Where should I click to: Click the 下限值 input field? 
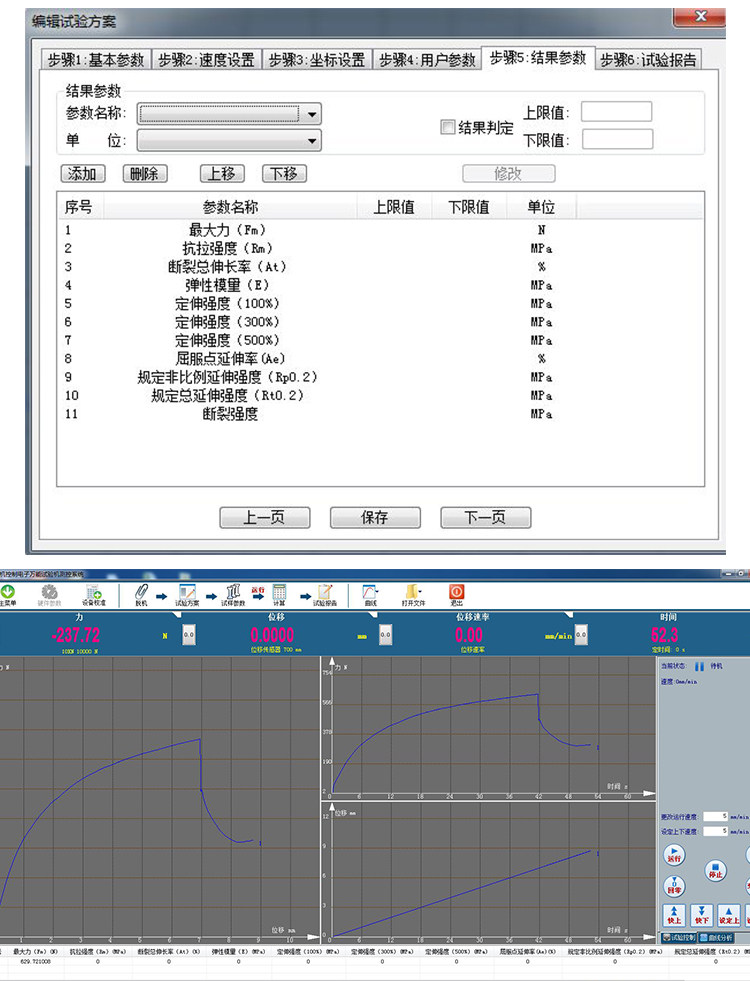617,139
